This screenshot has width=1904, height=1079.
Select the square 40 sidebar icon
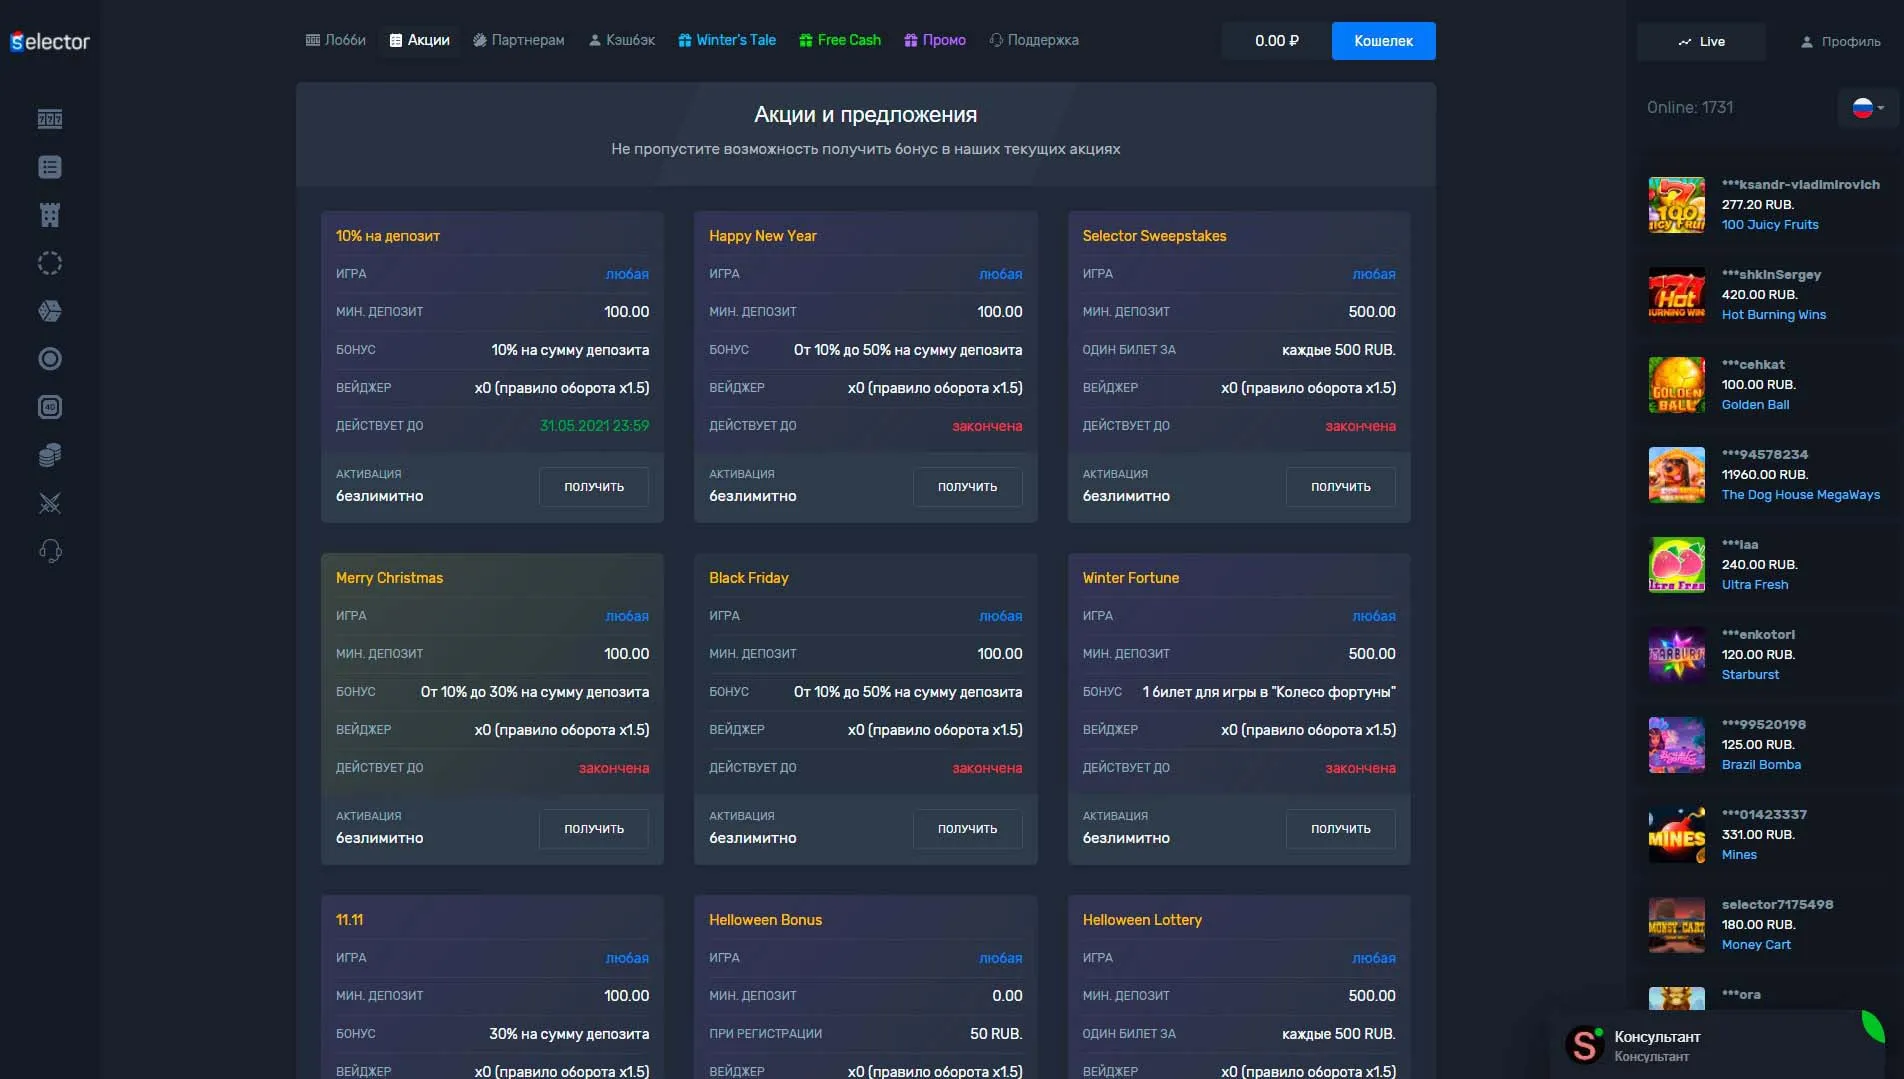[50, 407]
